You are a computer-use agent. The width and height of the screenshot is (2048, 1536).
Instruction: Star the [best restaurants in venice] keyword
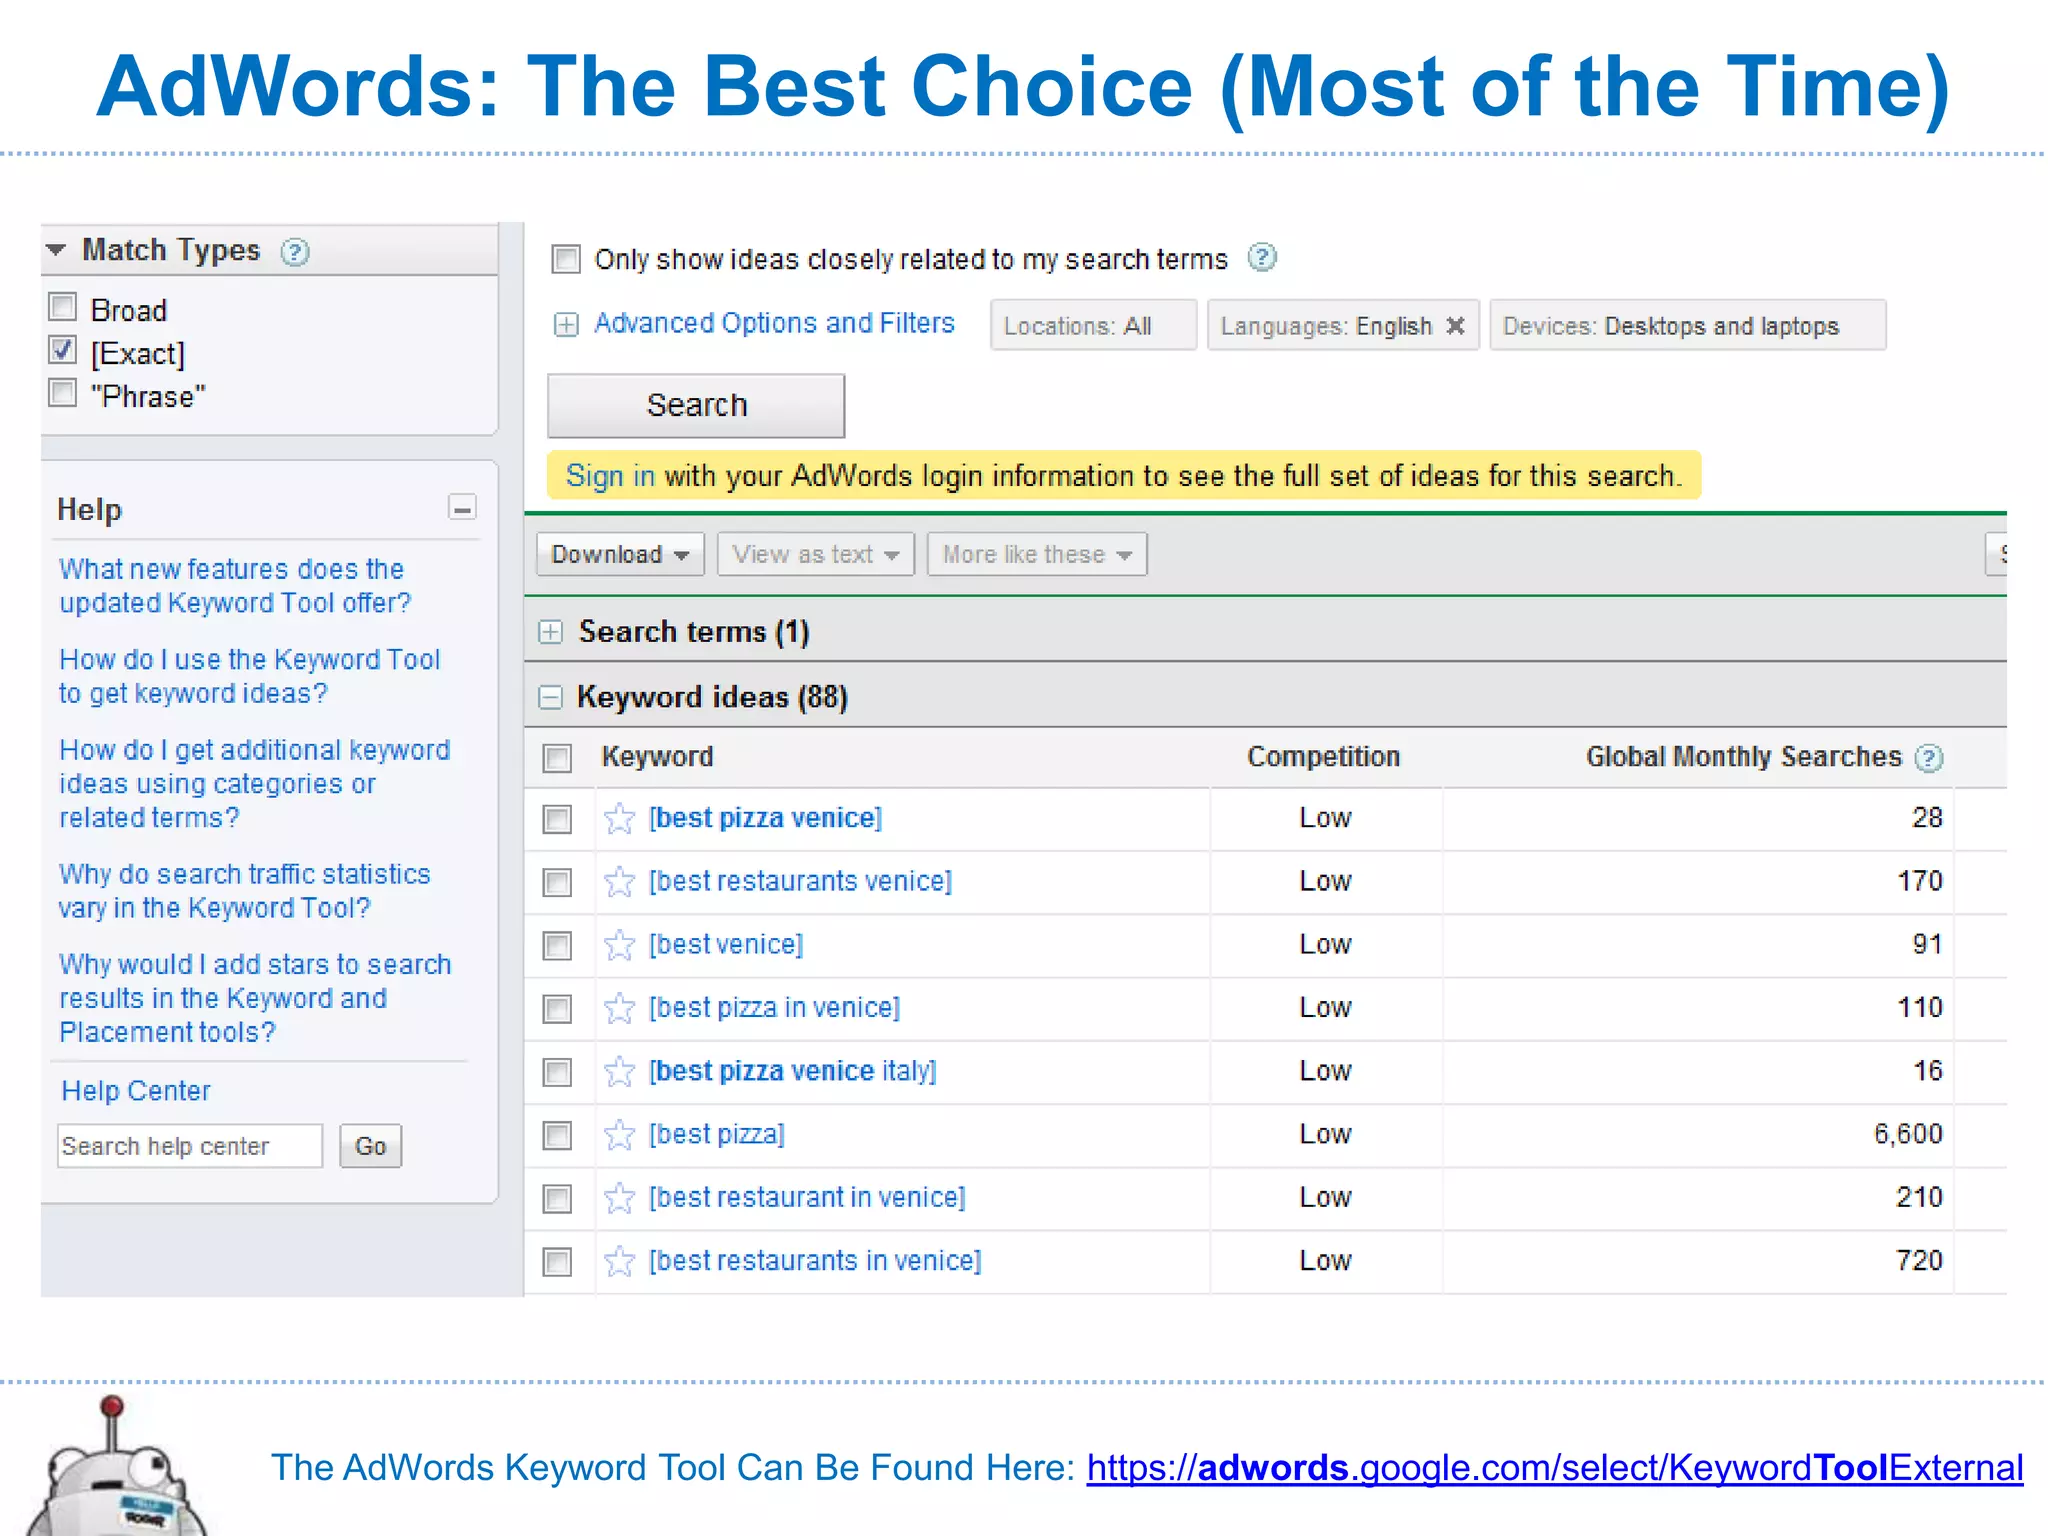tap(620, 1261)
